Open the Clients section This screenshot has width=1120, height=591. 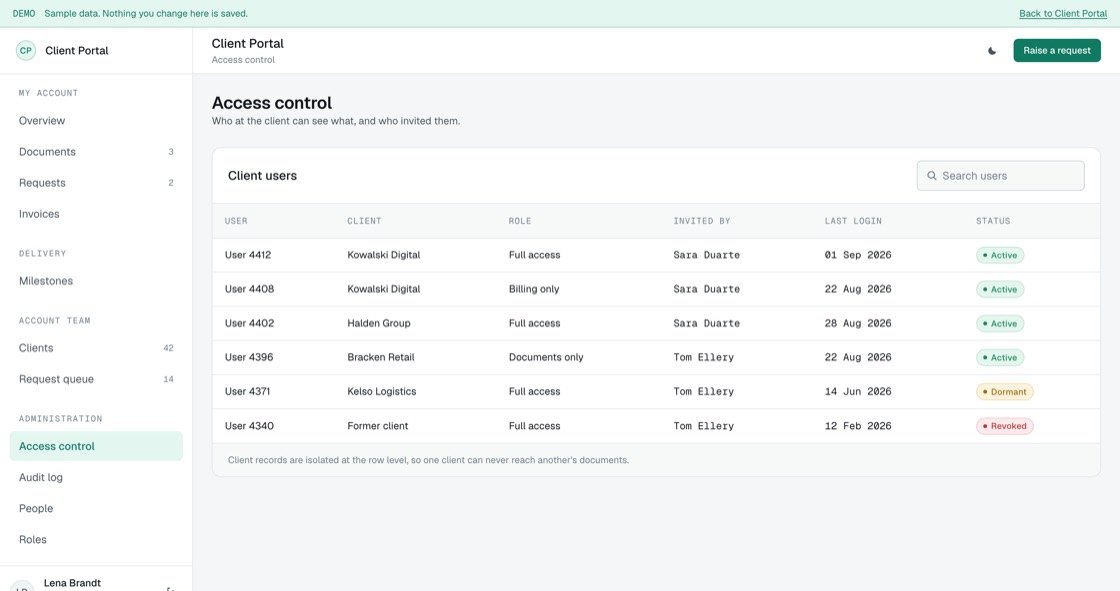96,348
